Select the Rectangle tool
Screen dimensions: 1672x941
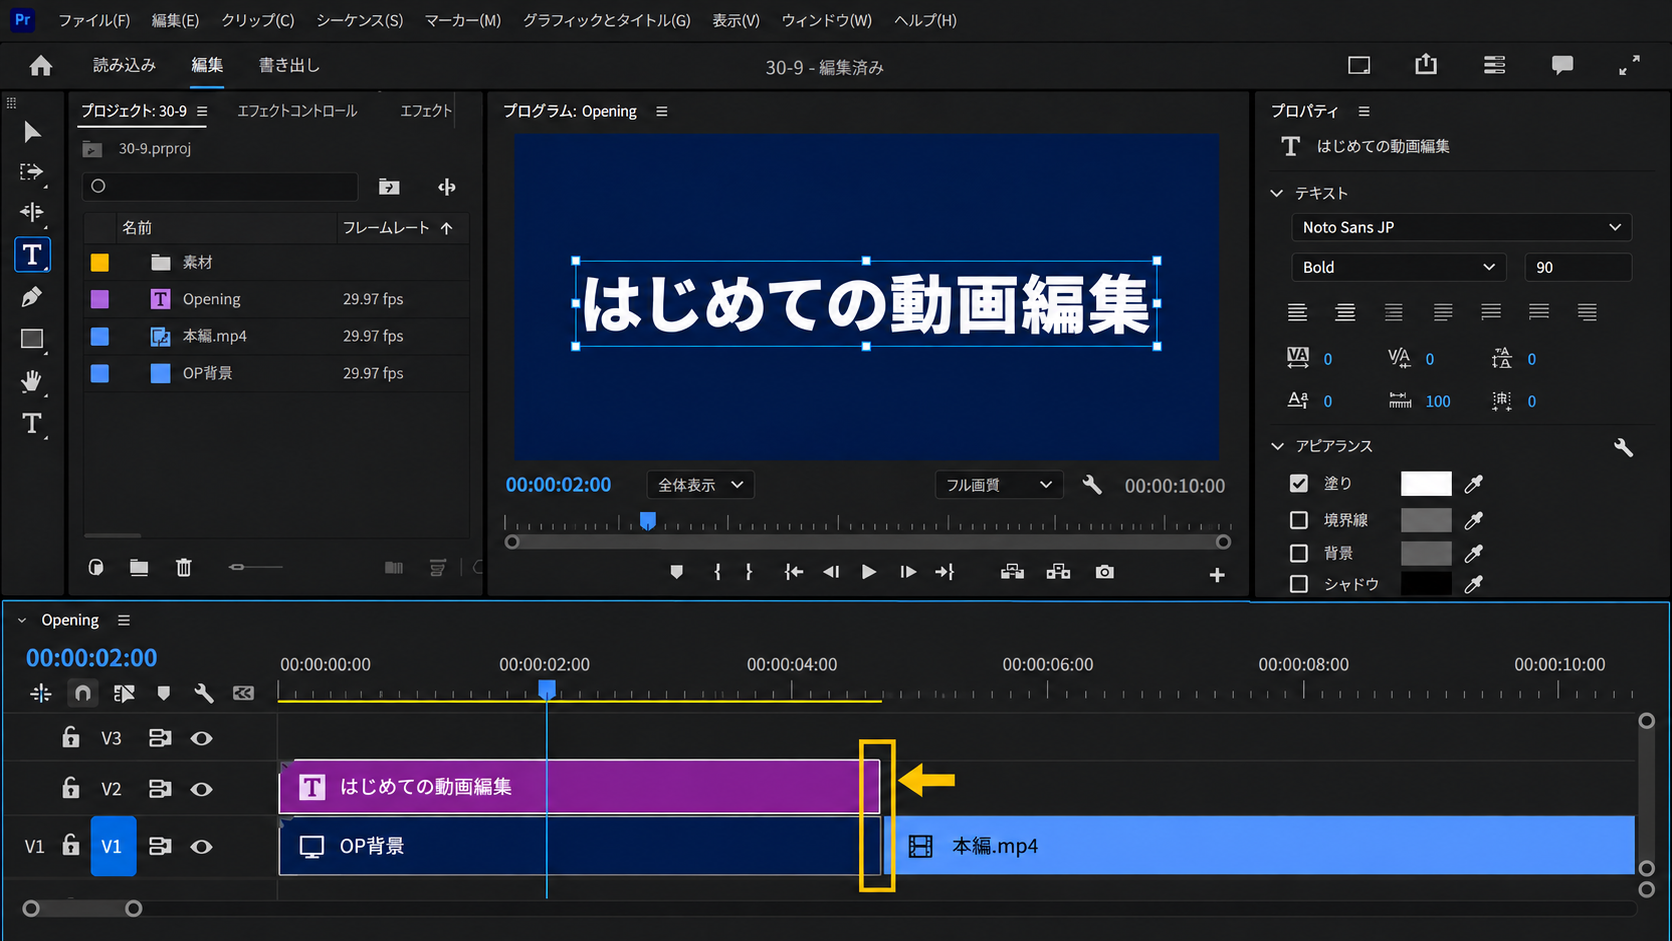coord(32,339)
